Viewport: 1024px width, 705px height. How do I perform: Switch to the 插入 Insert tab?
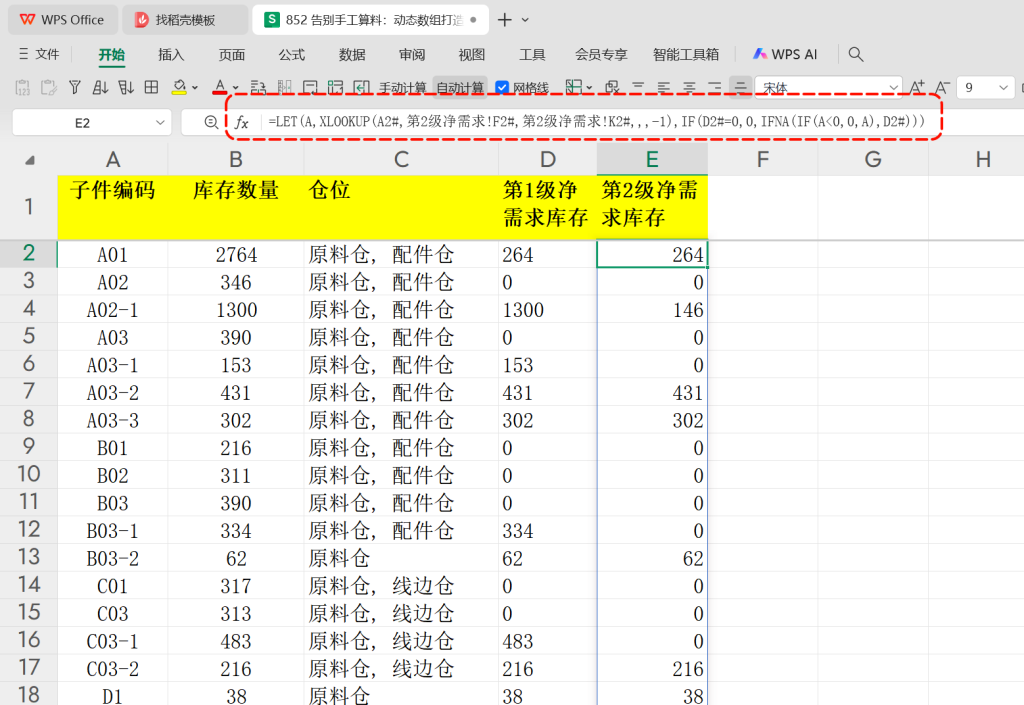(x=171, y=55)
